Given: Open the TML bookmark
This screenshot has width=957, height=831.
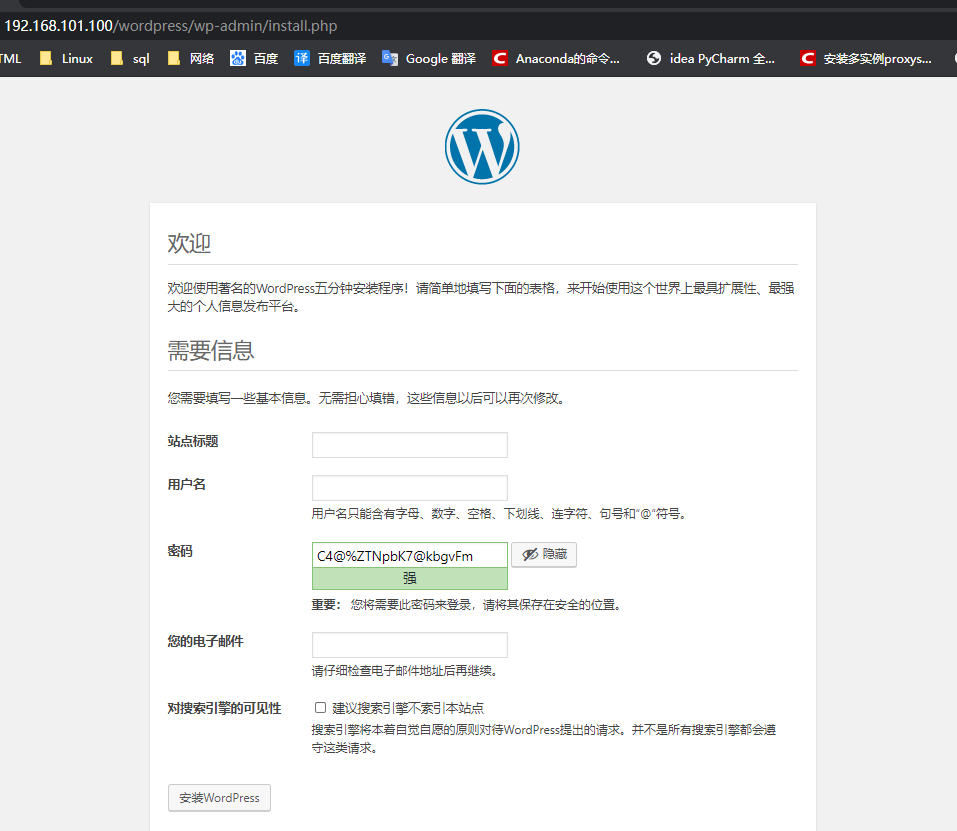Looking at the screenshot, I should coord(11,58).
